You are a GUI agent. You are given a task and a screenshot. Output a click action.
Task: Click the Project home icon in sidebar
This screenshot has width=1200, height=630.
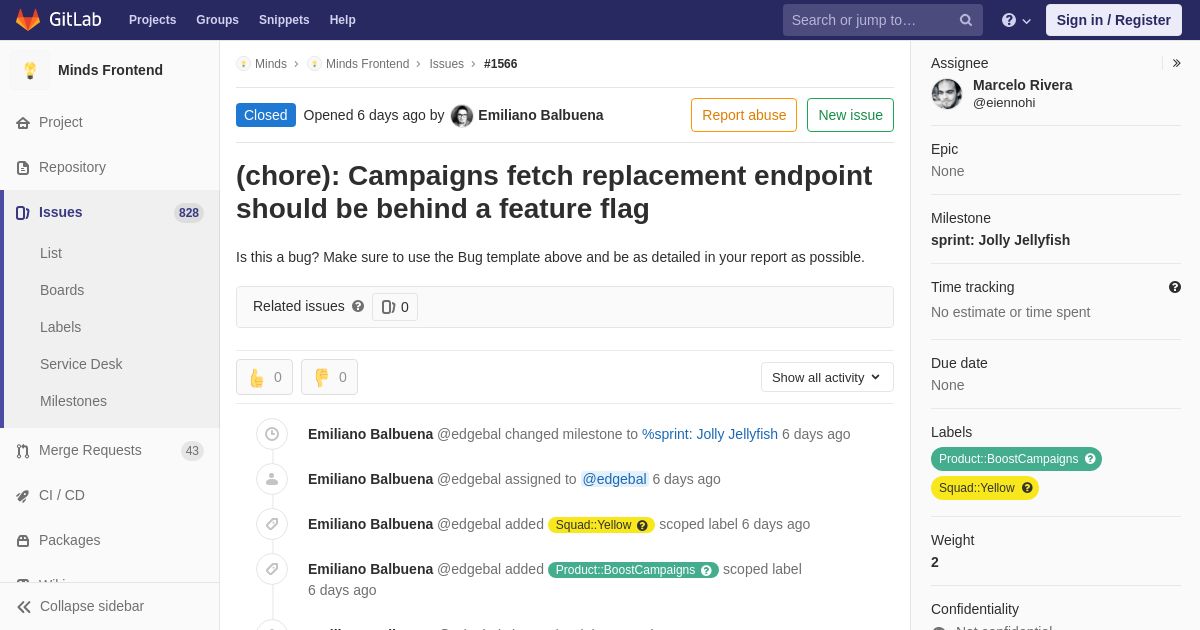(x=23, y=123)
